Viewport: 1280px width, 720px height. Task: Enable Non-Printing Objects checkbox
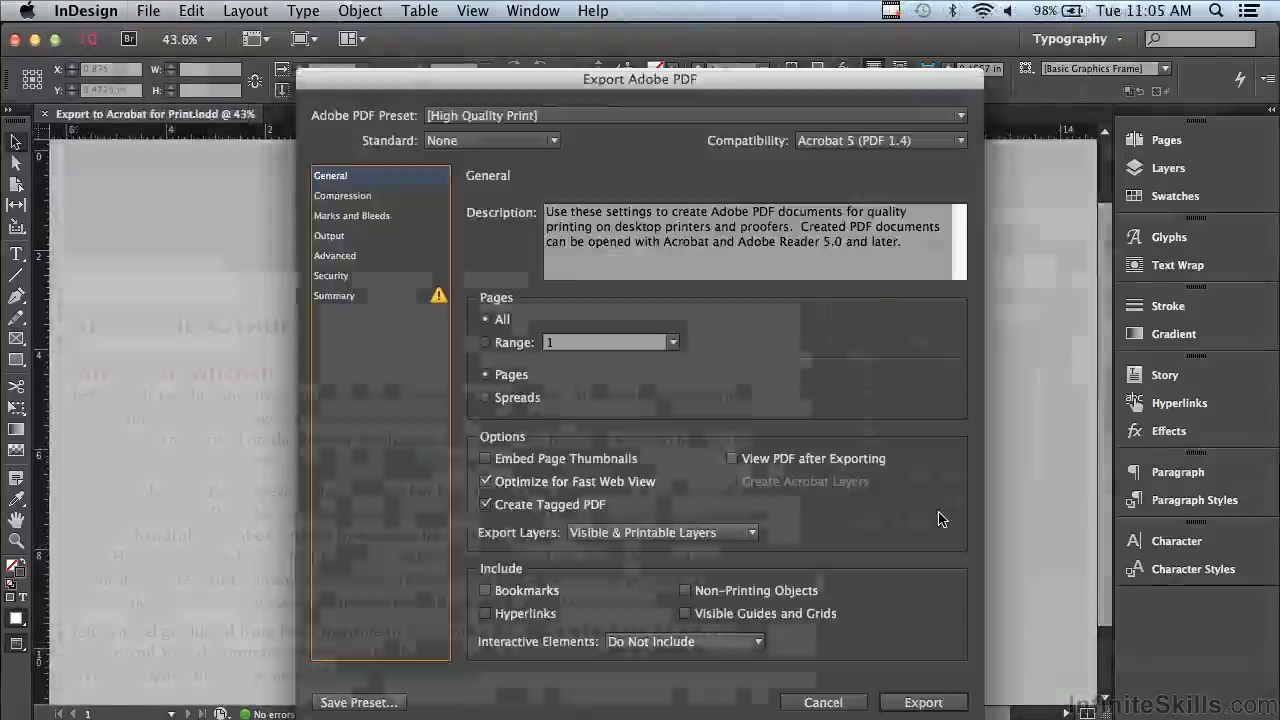point(685,590)
